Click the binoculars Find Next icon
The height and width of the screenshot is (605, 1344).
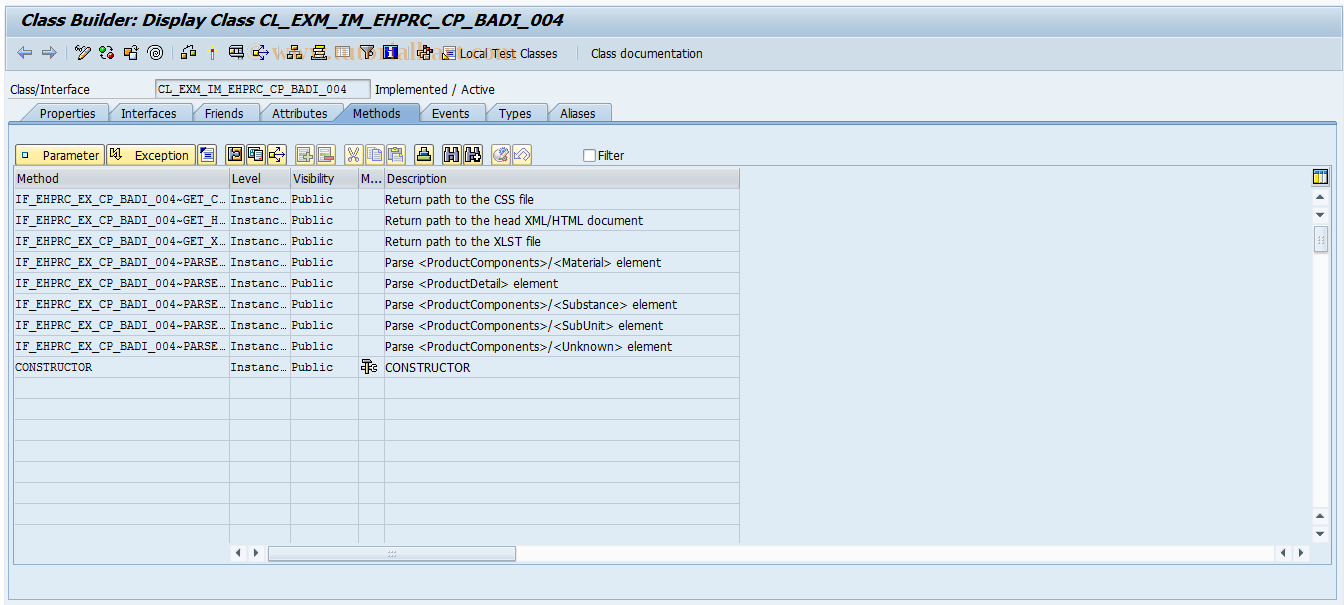(x=472, y=155)
